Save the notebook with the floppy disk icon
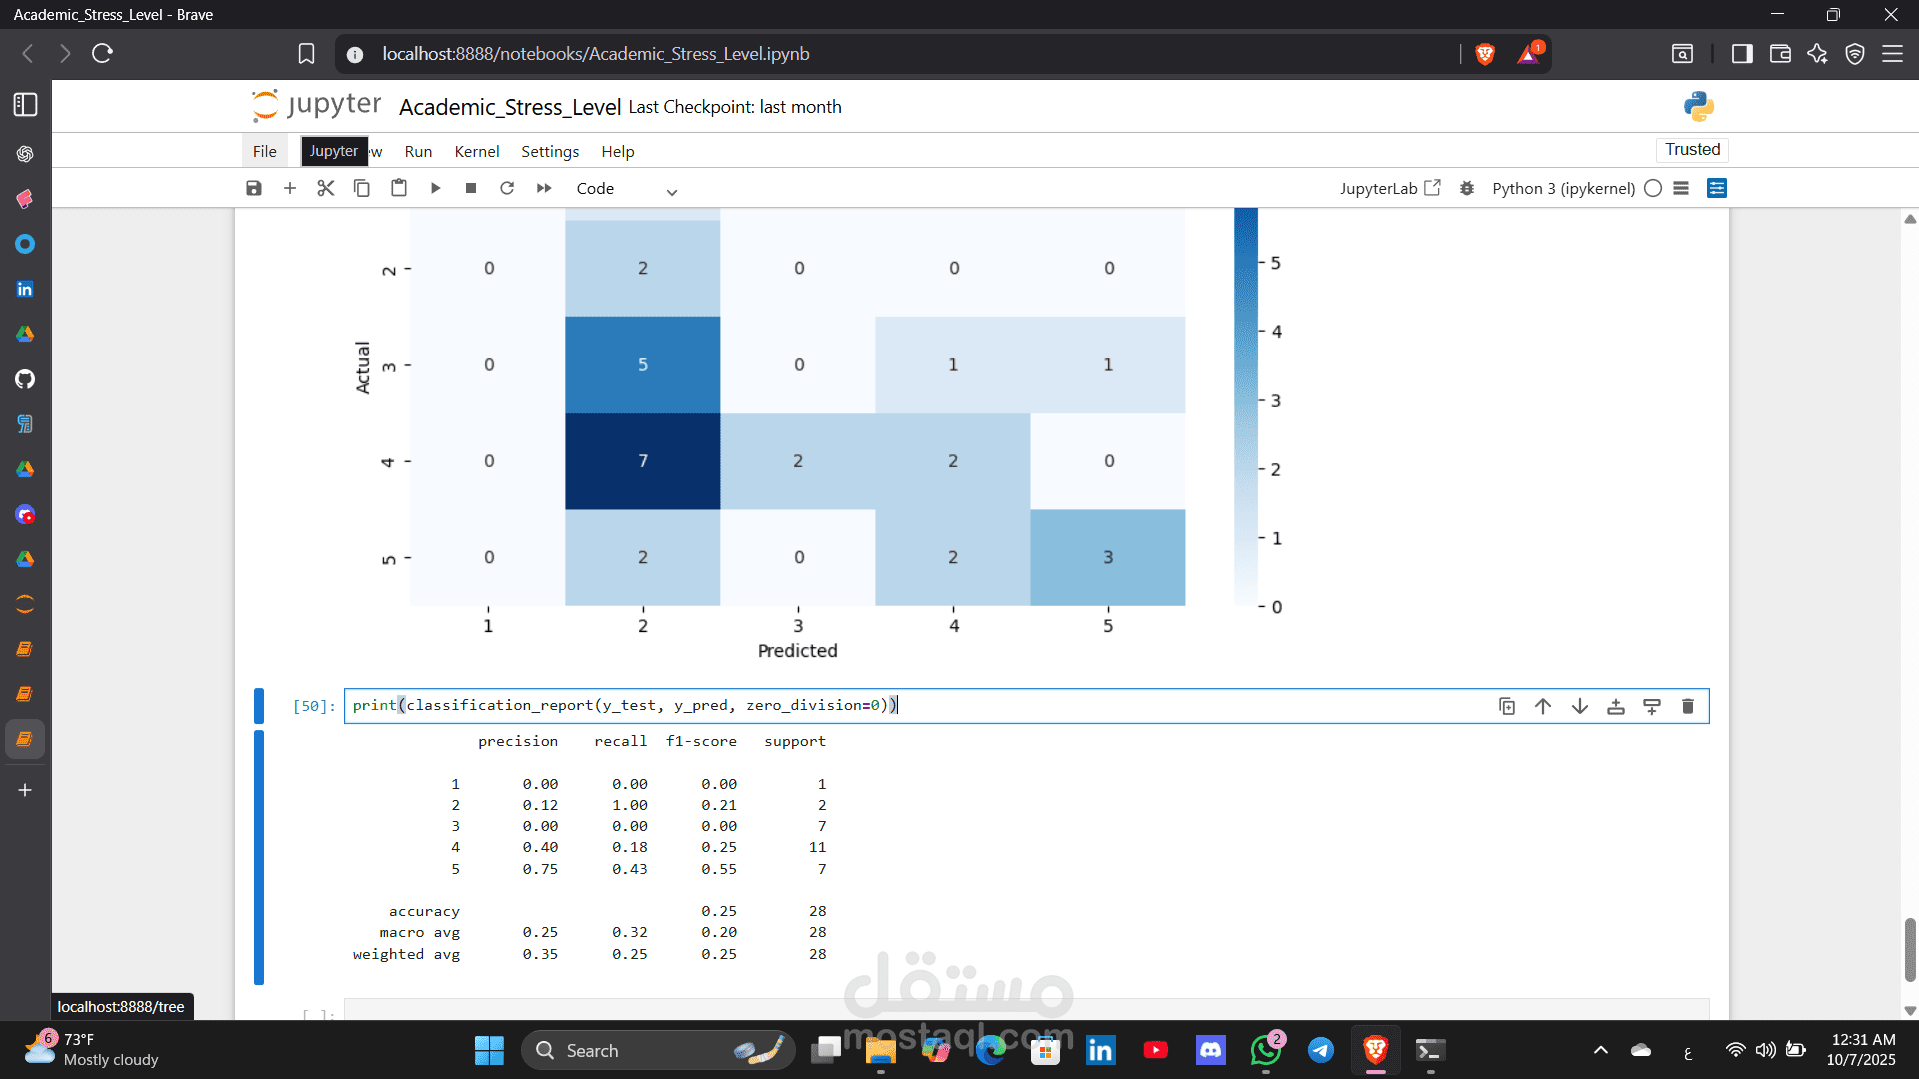This screenshot has width=1919, height=1079. click(x=254, y=188)
